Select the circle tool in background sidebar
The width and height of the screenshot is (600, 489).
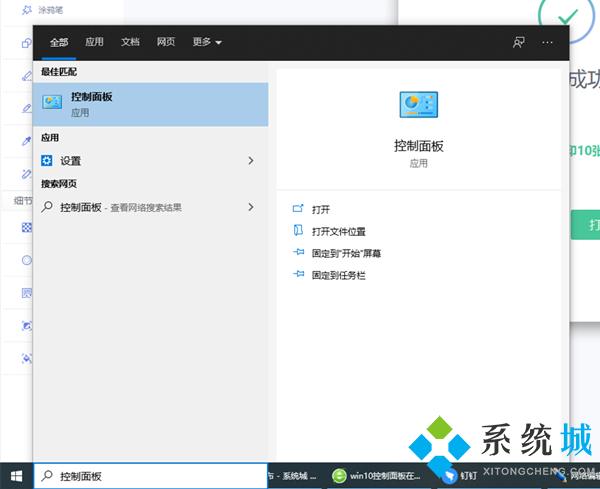[27, 261]
